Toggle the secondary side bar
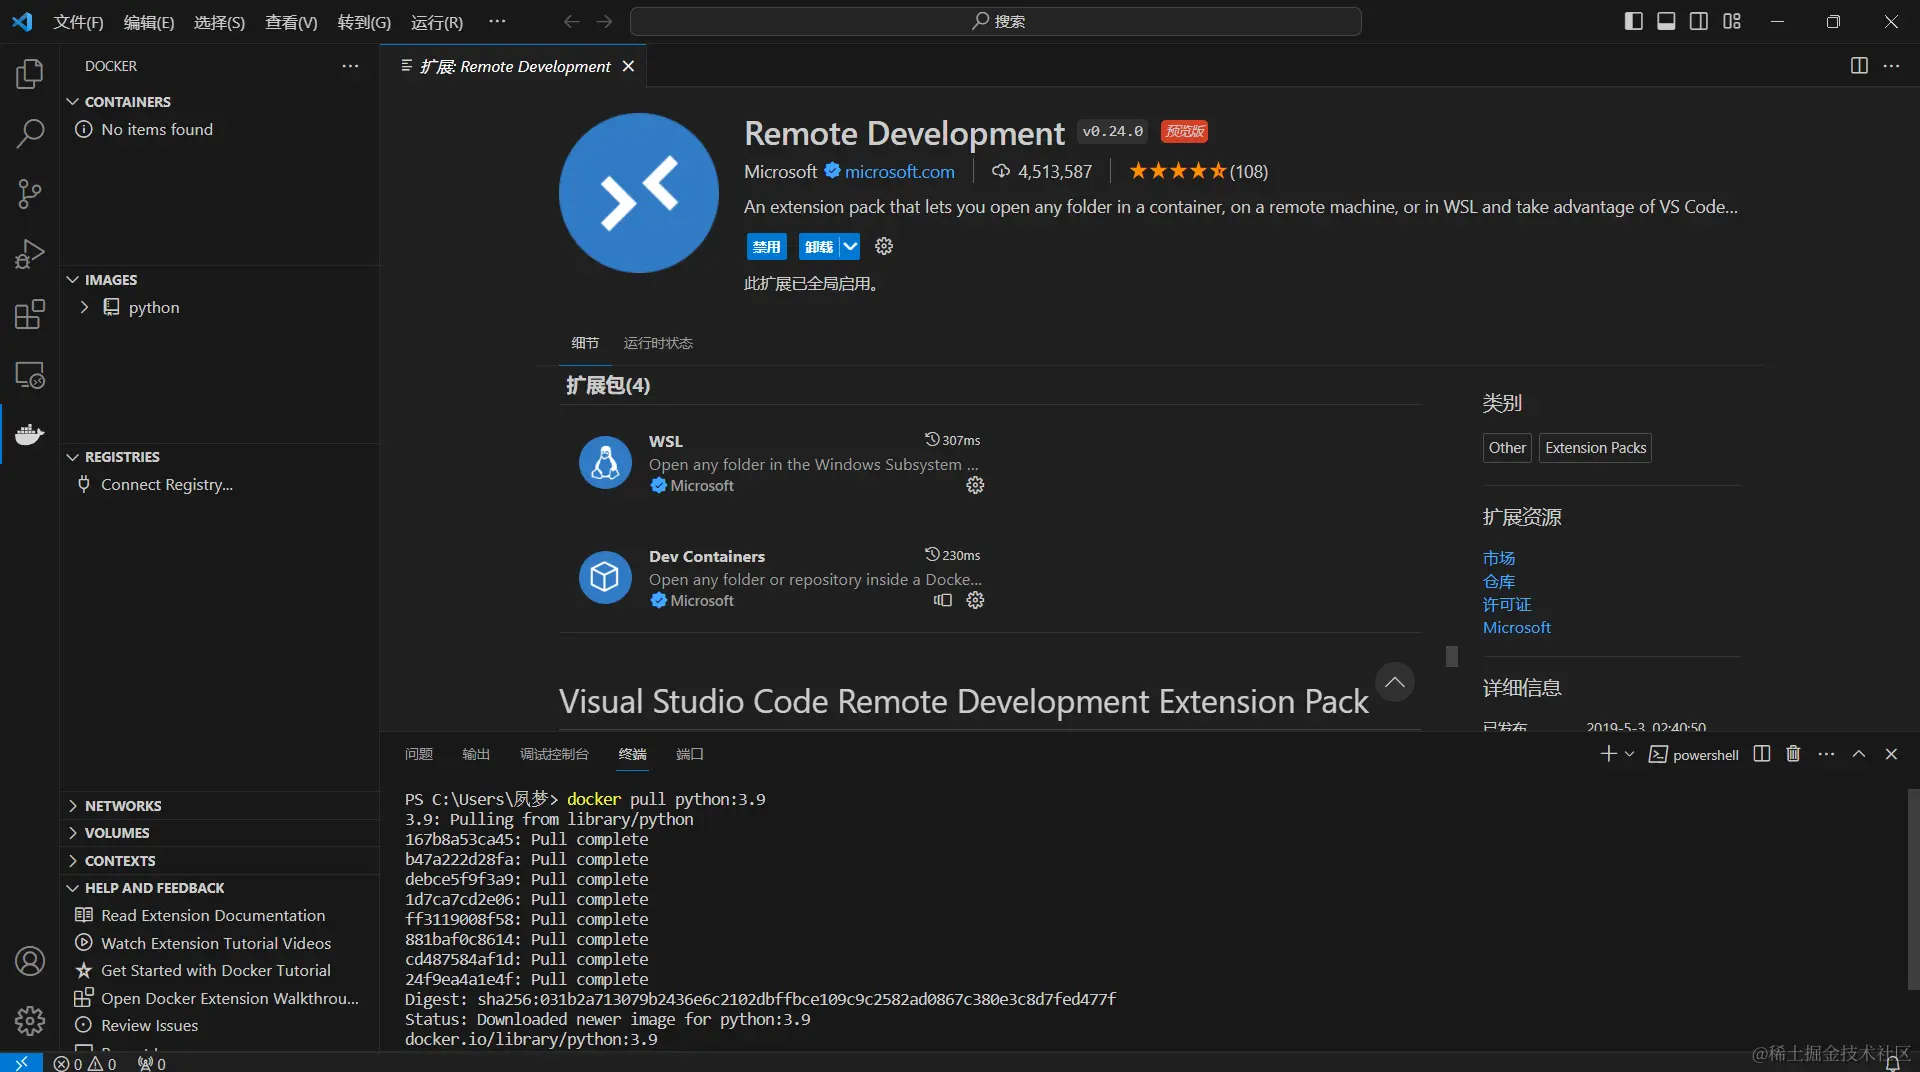This screenshot has height=1072, width=1920. point(1699,21)
